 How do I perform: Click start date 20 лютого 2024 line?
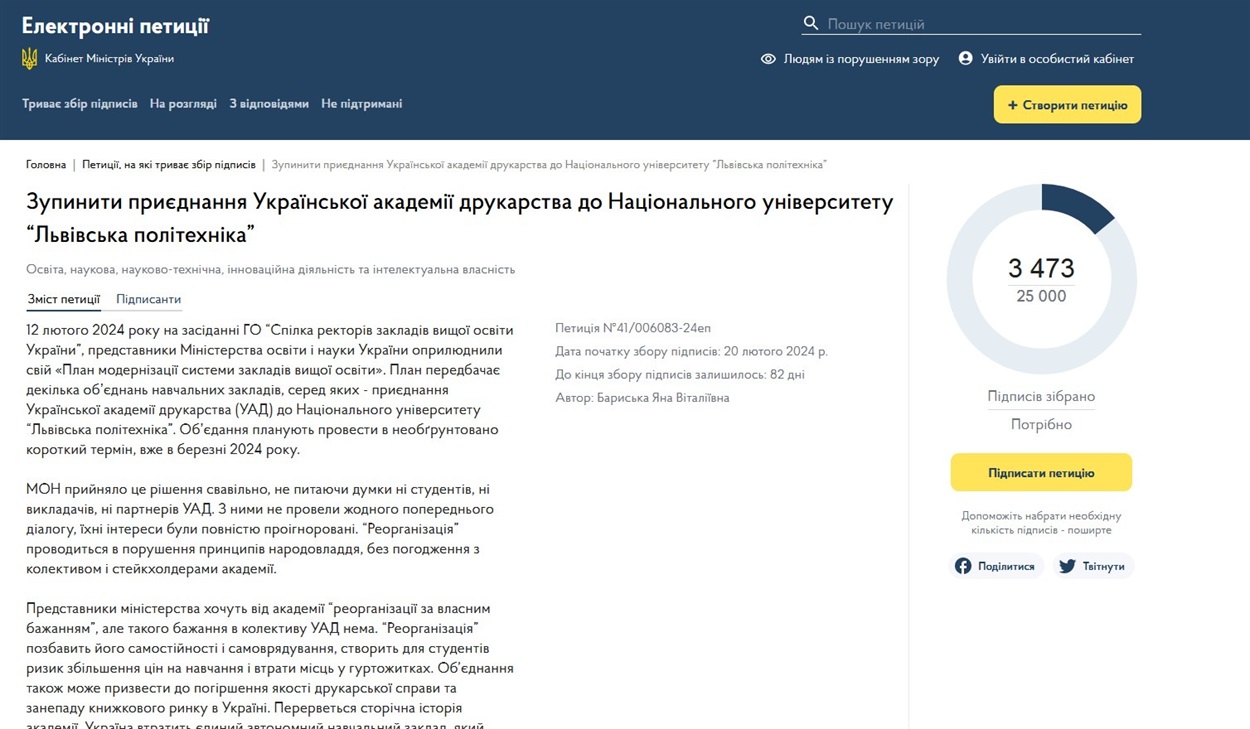pyautogui.click(x=691, y=351)
